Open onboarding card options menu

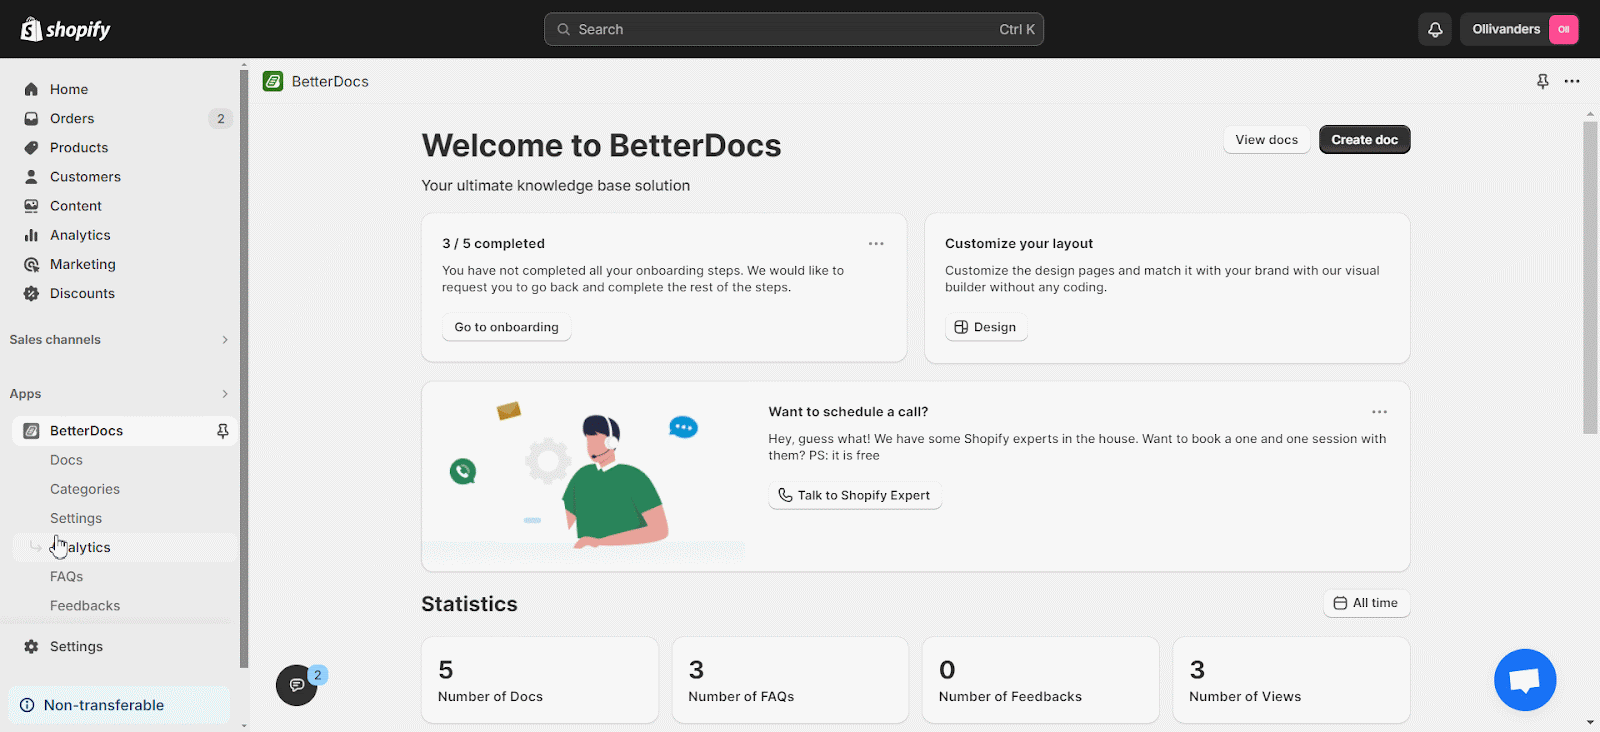pyautogui.click(x=876, y=244)
